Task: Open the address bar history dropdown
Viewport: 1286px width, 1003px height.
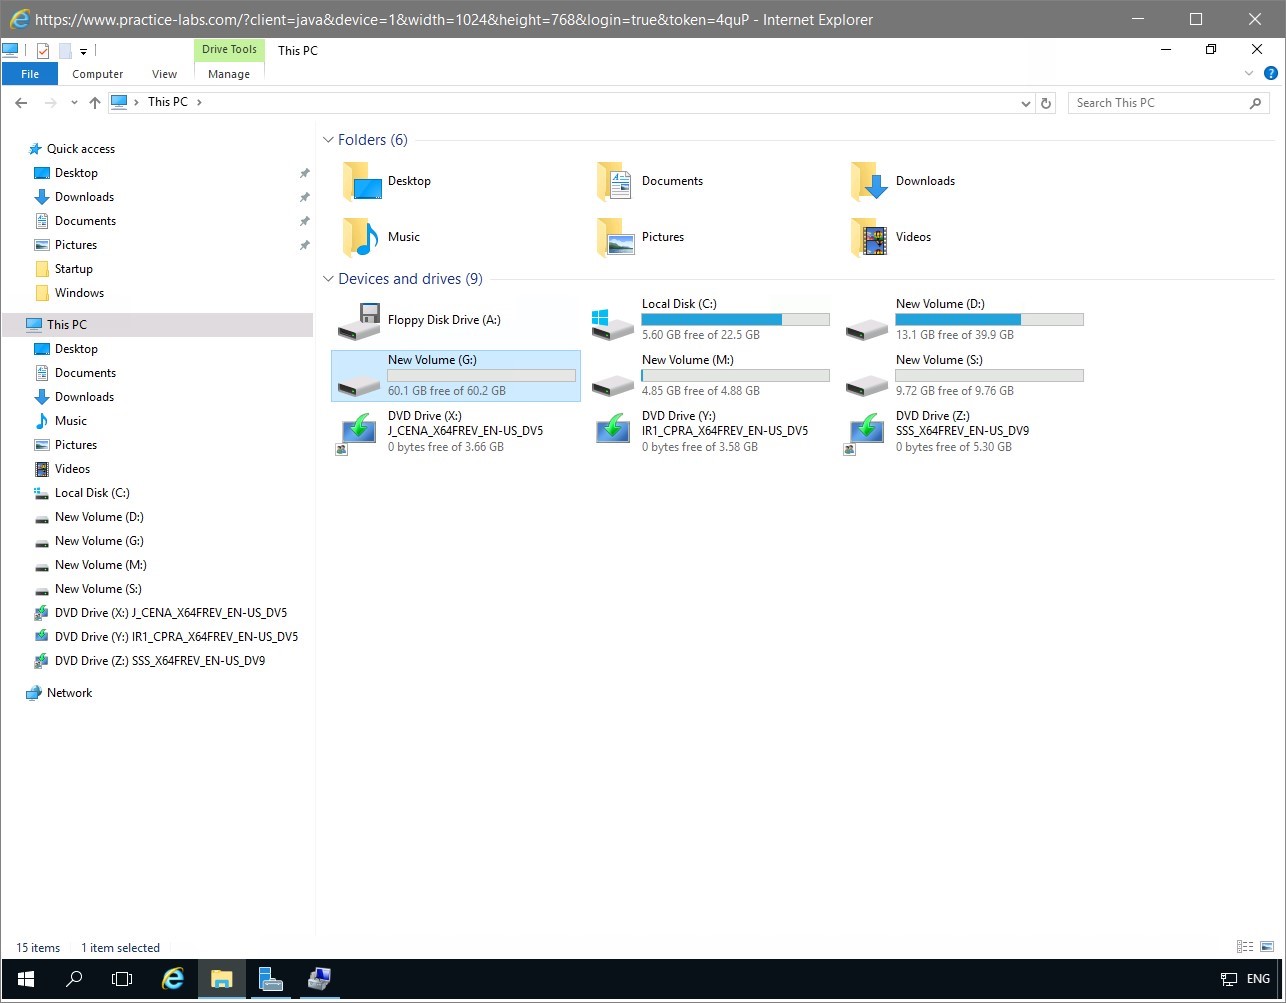Action: pyautogui.click(x=1025, y=103)
